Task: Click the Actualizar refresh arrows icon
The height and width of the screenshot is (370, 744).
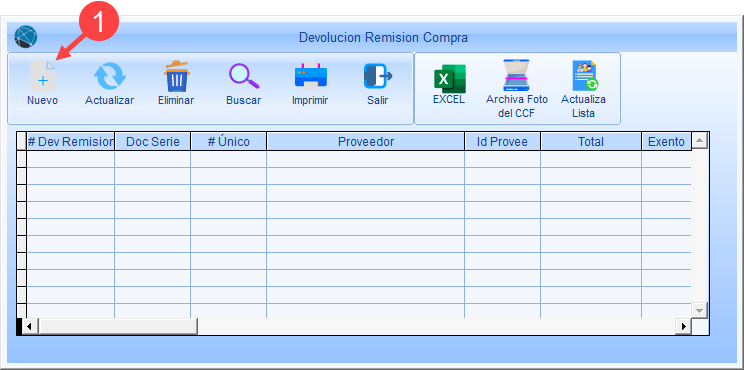Action: click(x=110, y=77)
